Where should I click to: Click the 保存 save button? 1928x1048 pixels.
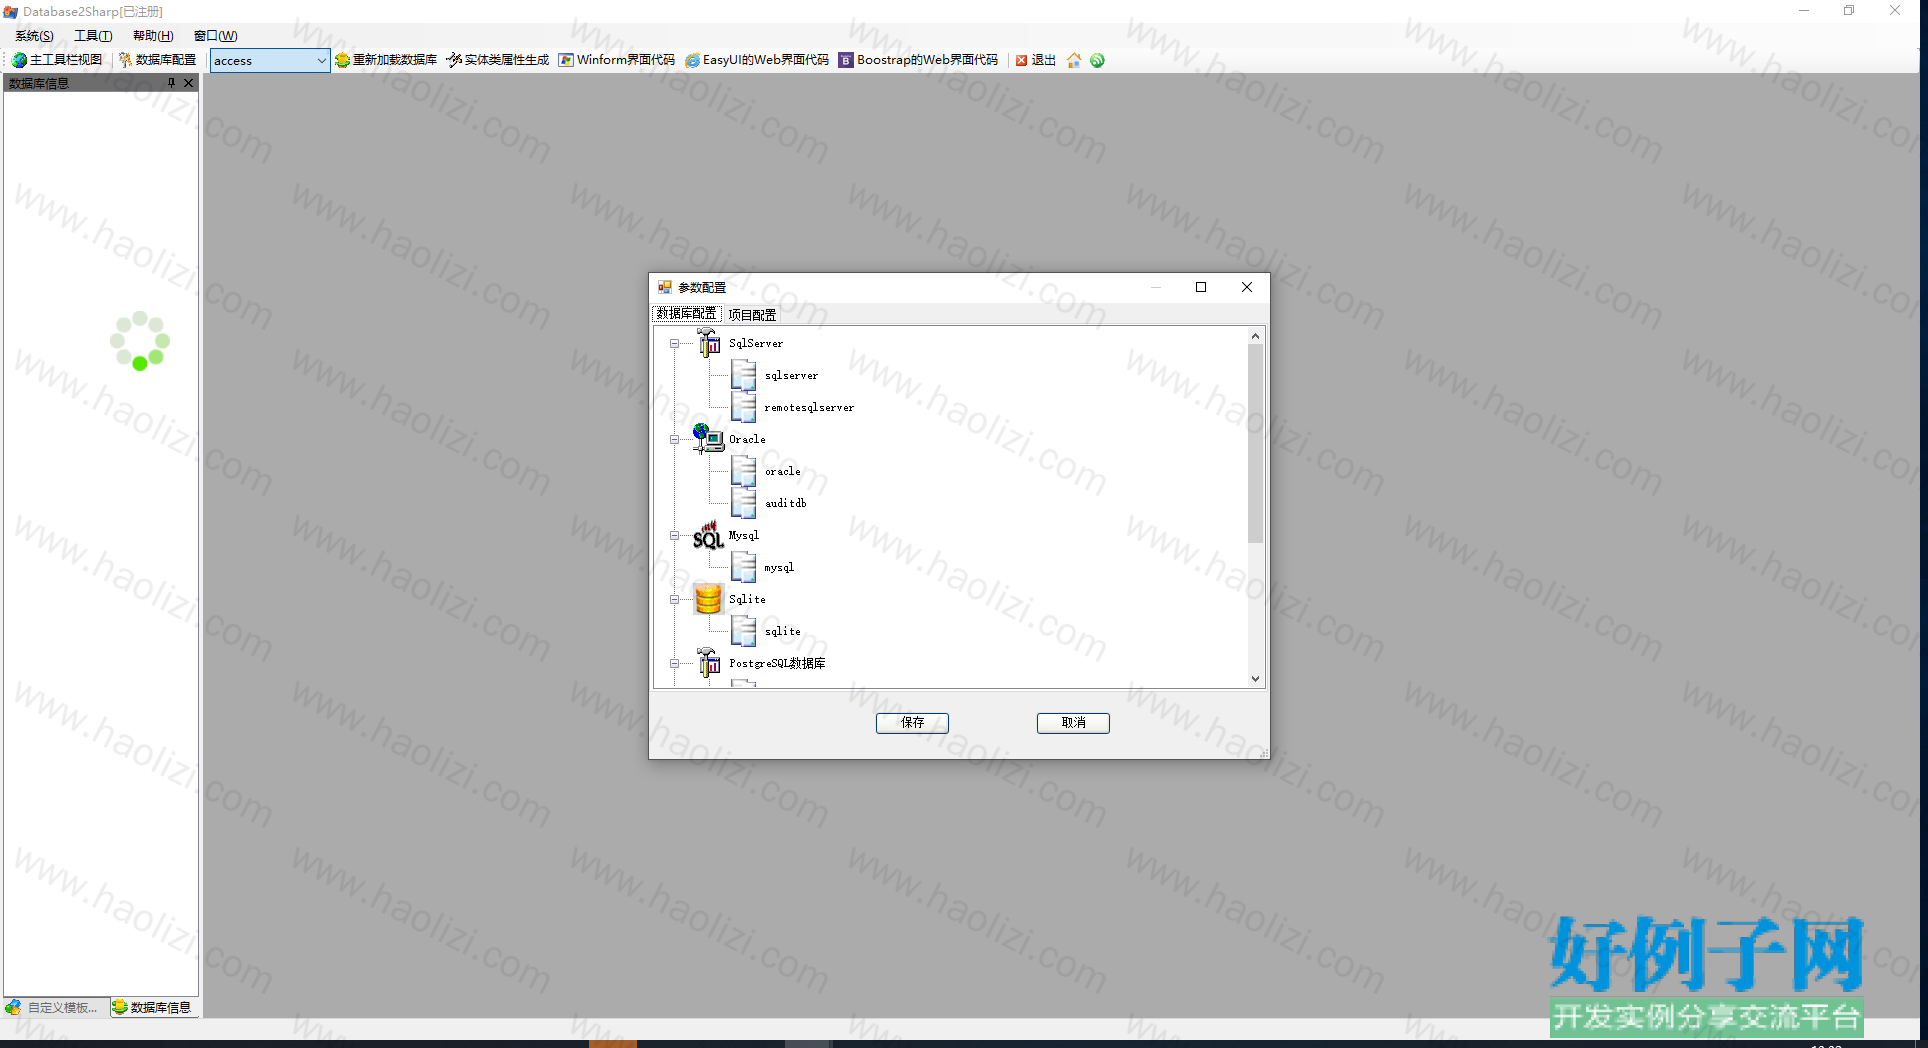pyautogui.click(x=912, y=723)
